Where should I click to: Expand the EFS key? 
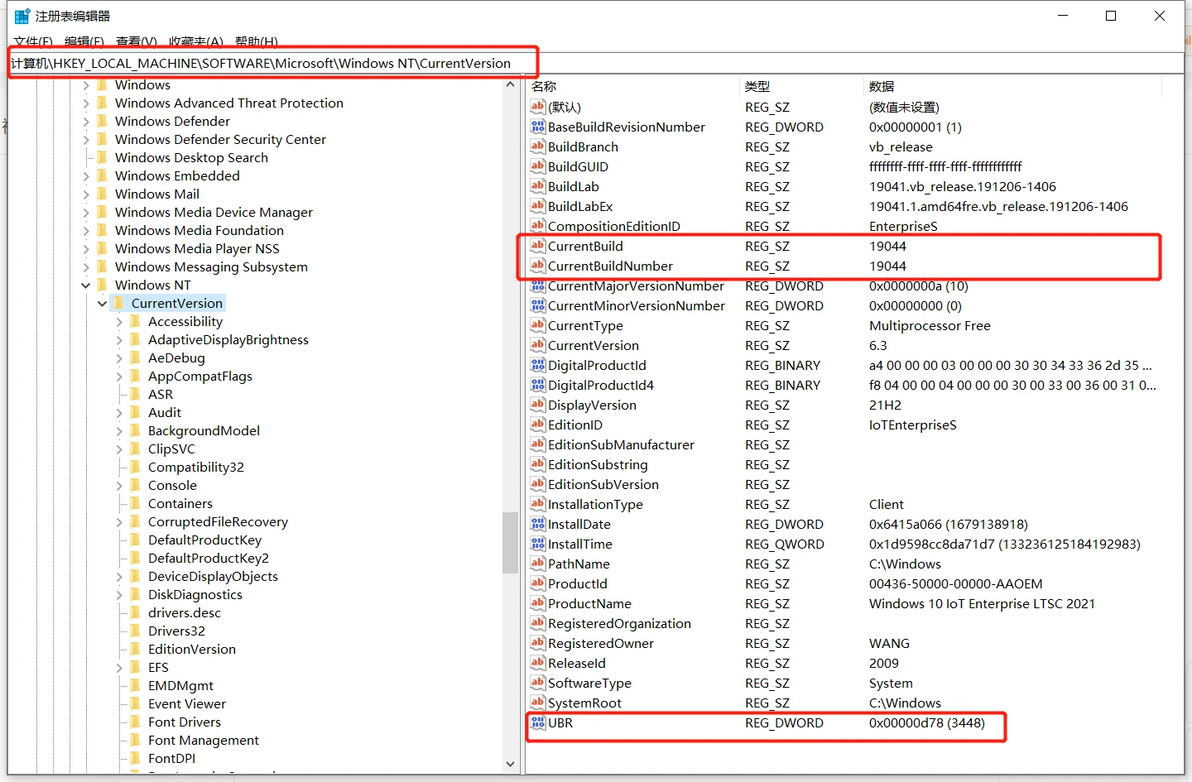[119, 667]
